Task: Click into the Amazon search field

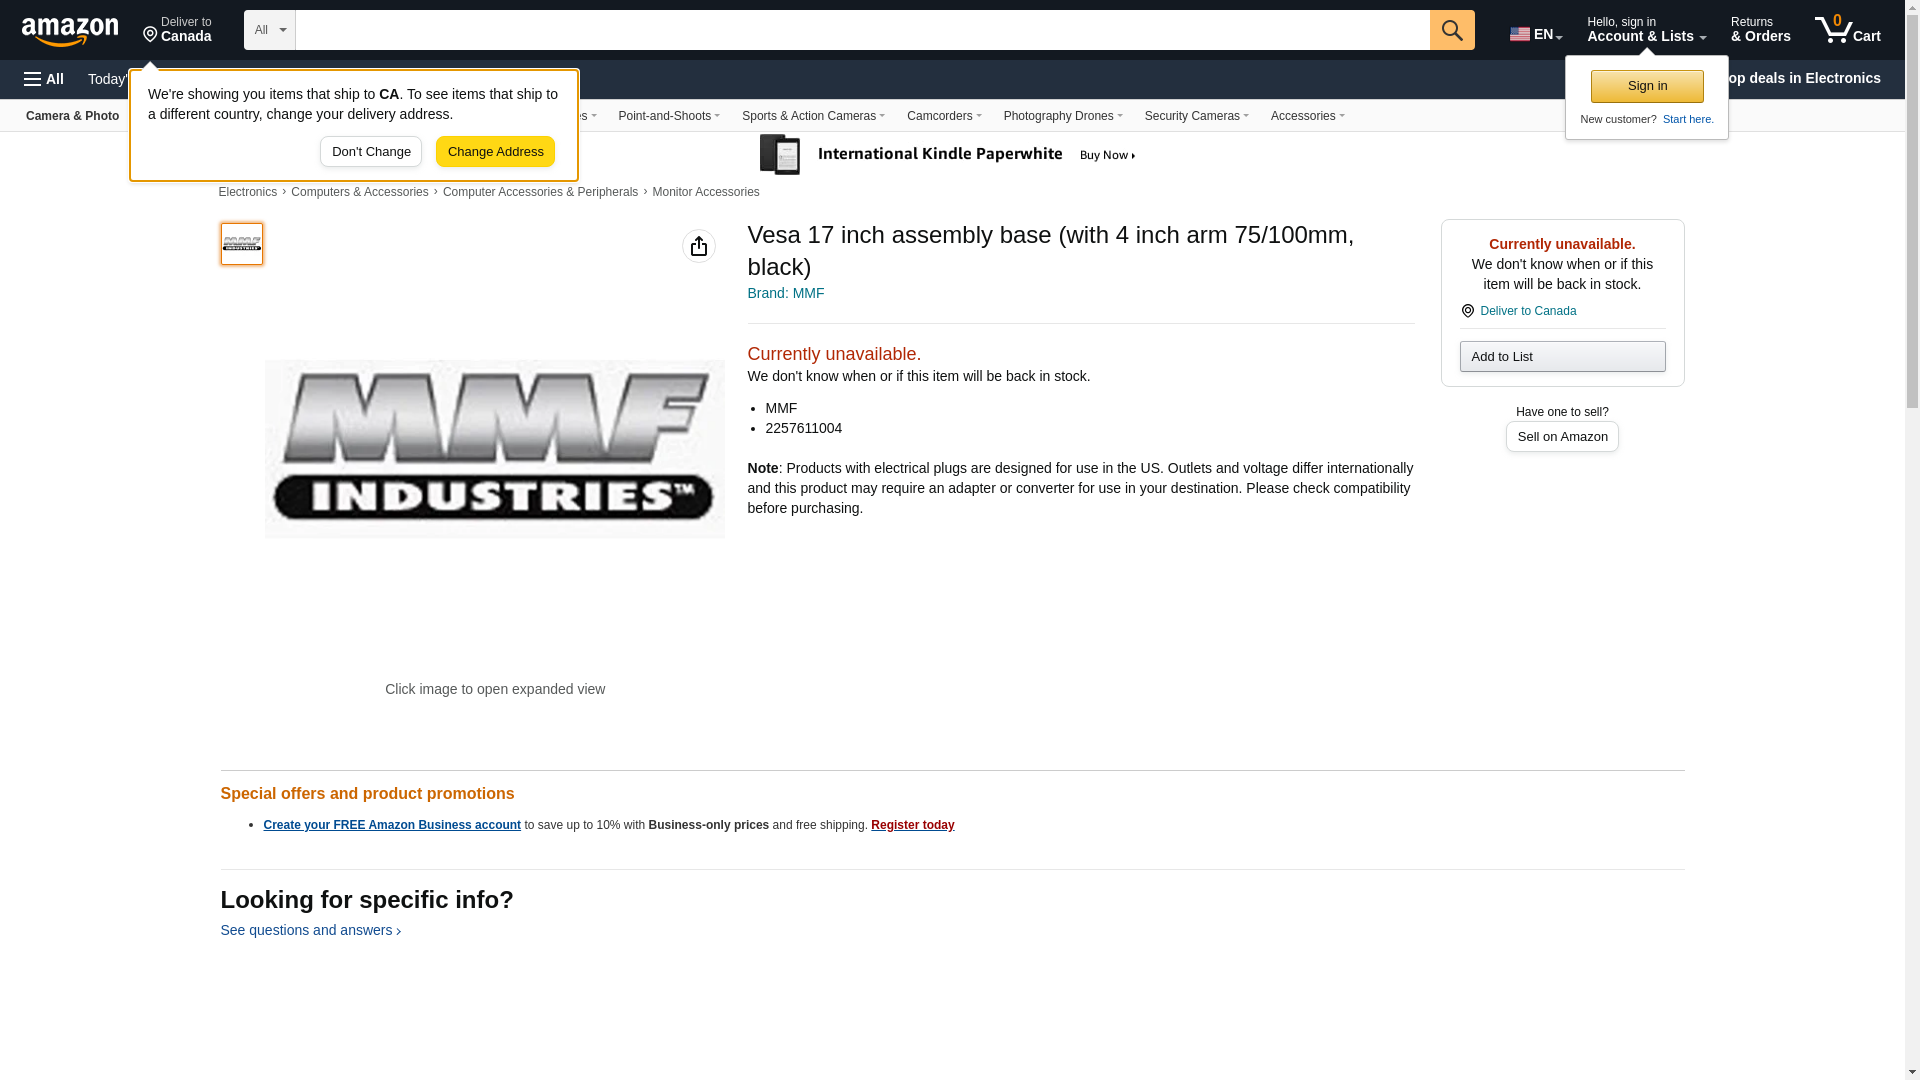Action: (862, 30)
